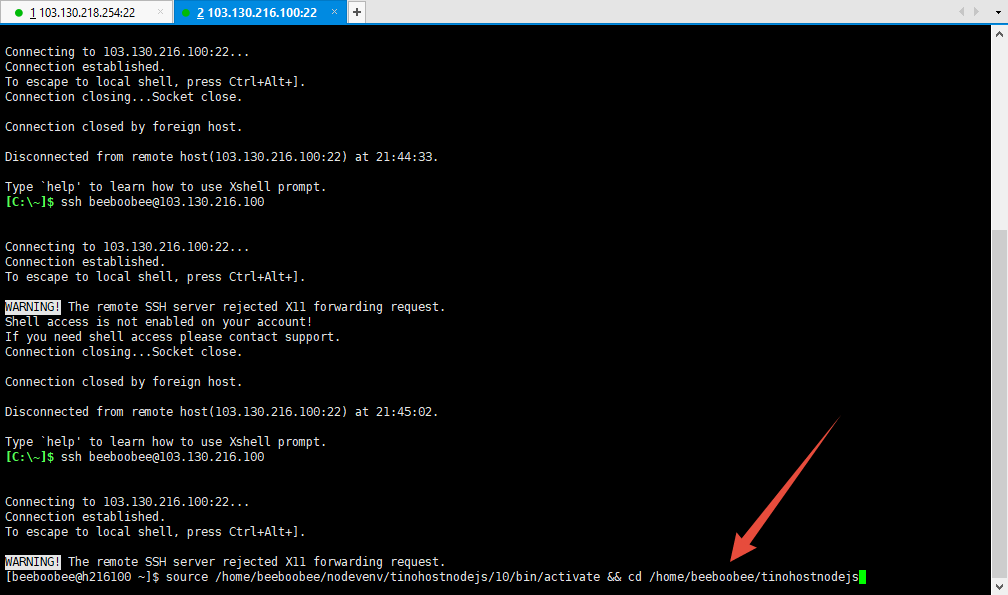Show the next tabs with right arrow
This screenshot has height=595, width=1008.
pos(976,12)
